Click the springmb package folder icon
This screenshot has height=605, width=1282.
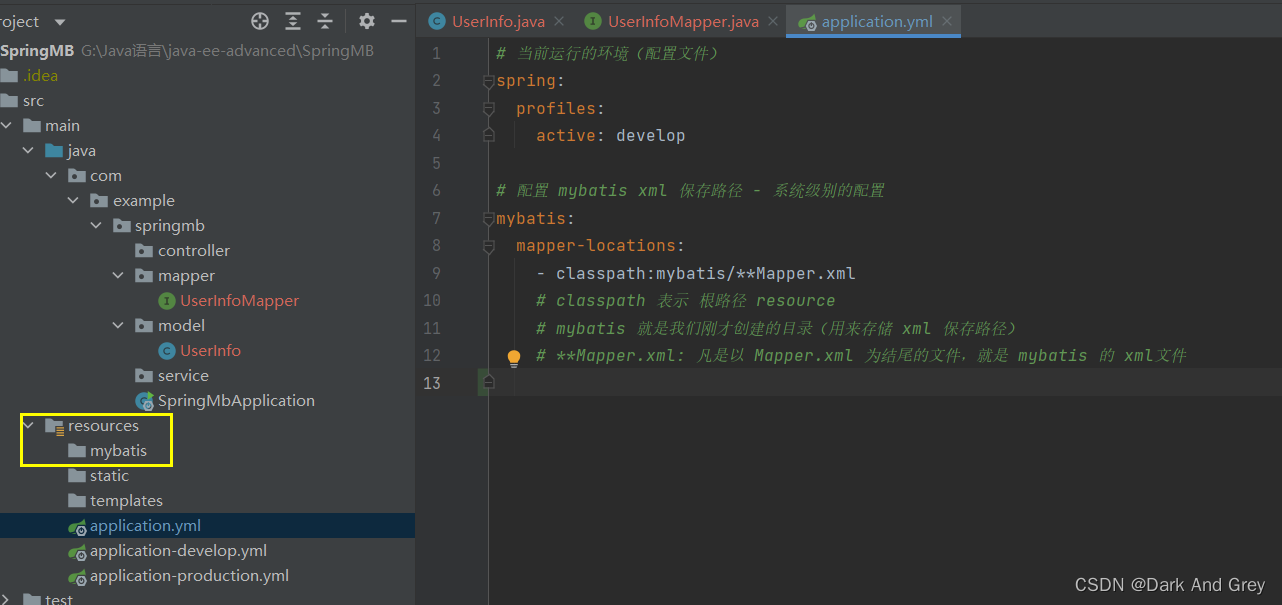(121, 225)
